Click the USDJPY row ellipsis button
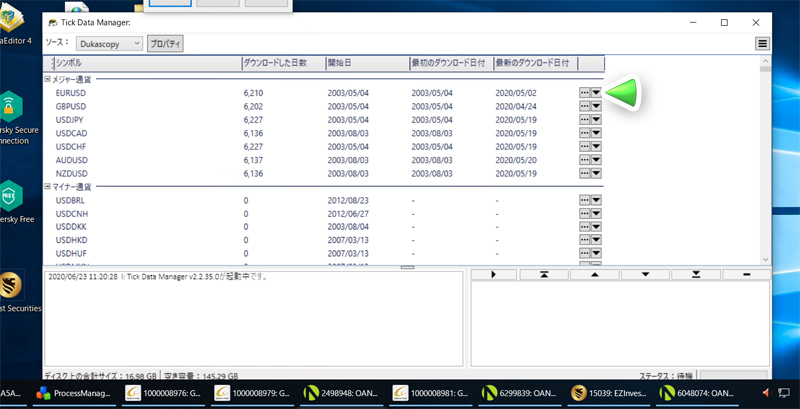 585,120
